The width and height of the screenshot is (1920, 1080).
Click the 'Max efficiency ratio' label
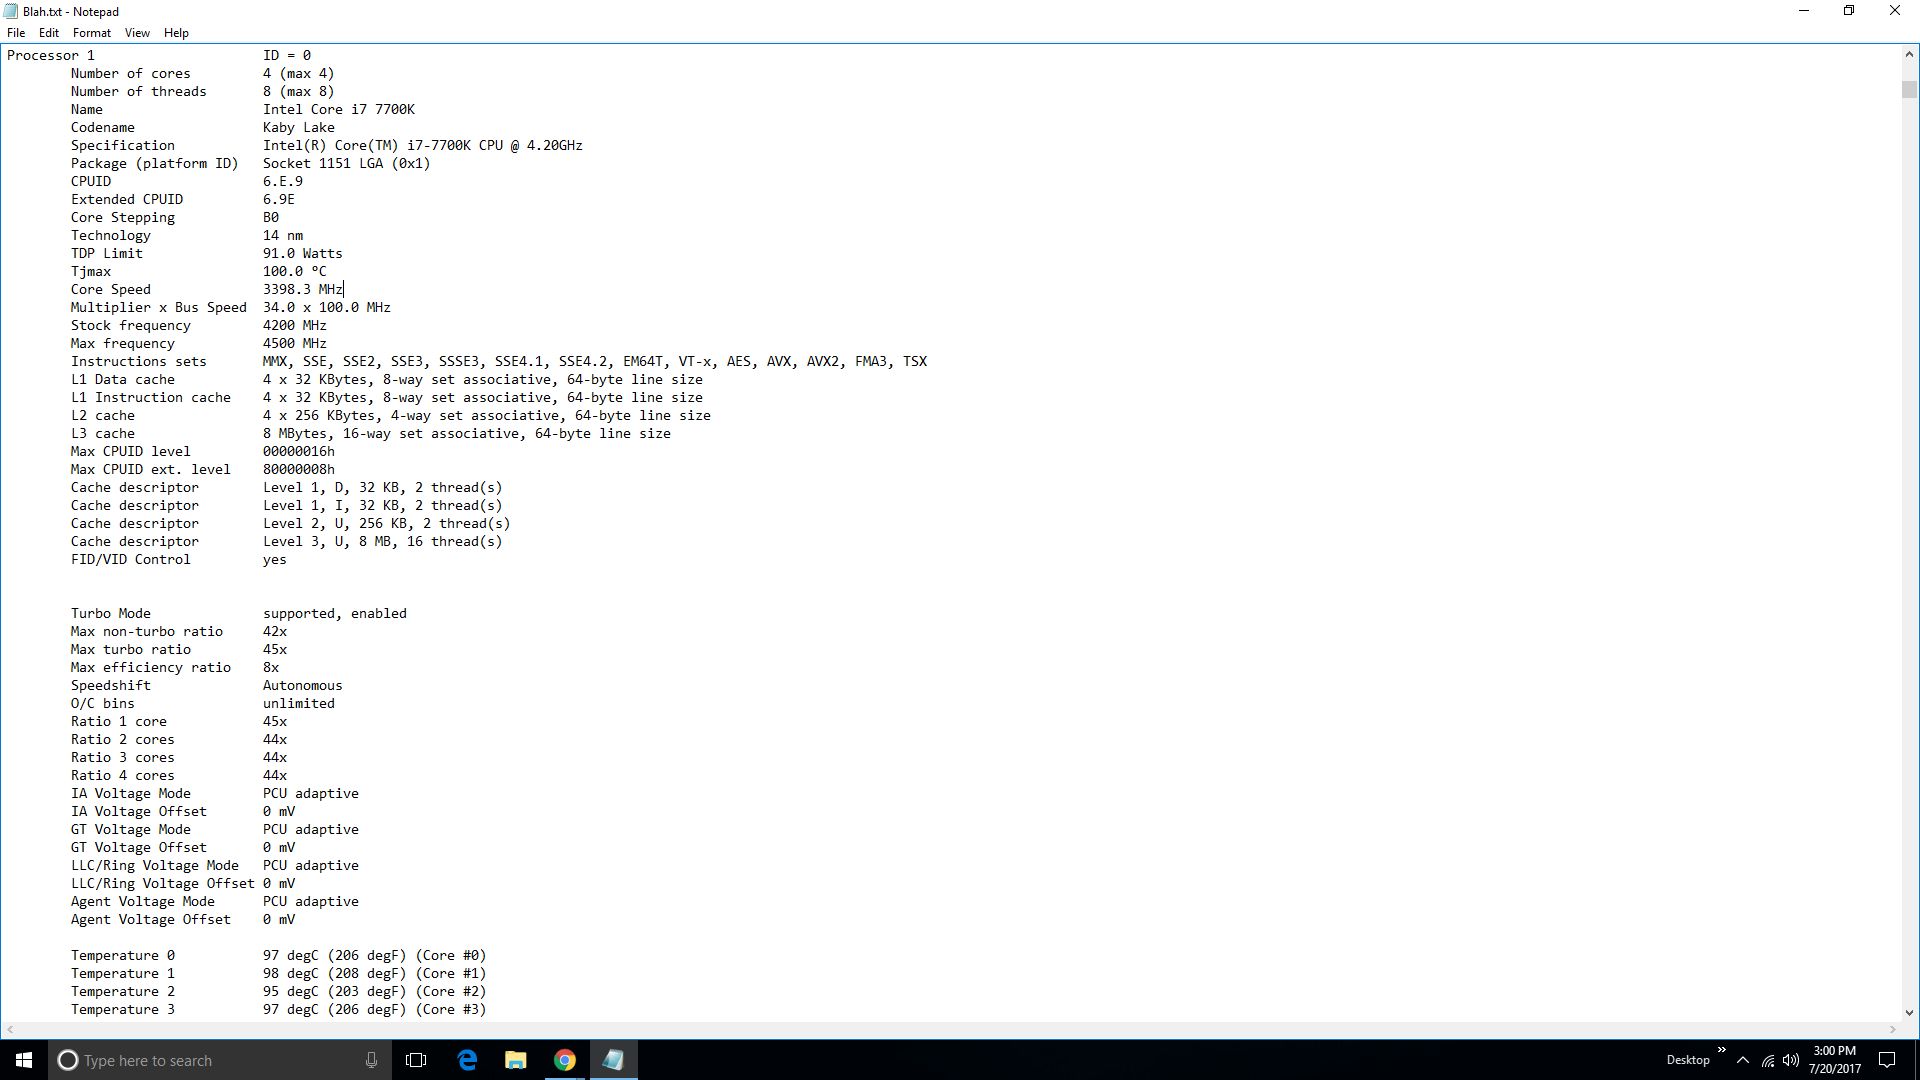click(x=151, y=667)
